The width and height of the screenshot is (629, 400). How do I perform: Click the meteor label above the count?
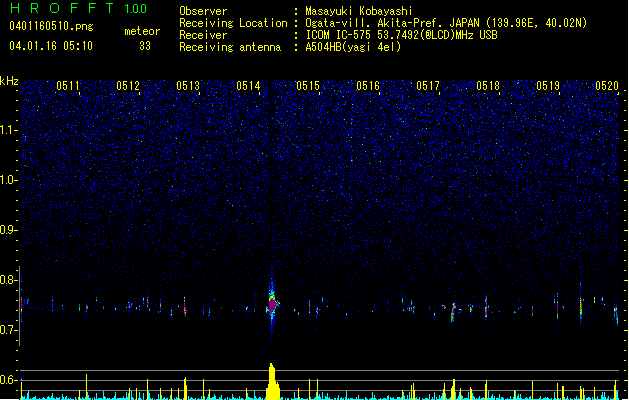point(142,31)
